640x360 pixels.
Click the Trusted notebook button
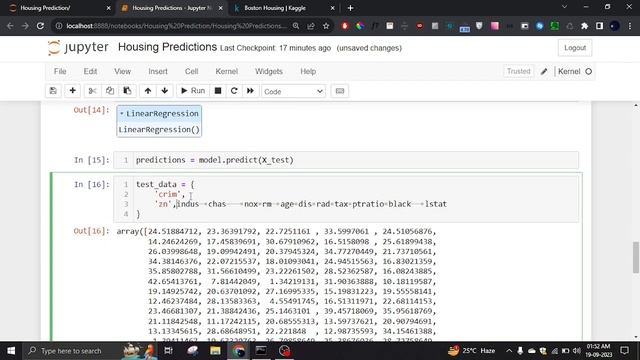pyautogui.click(x=518, y=71)
